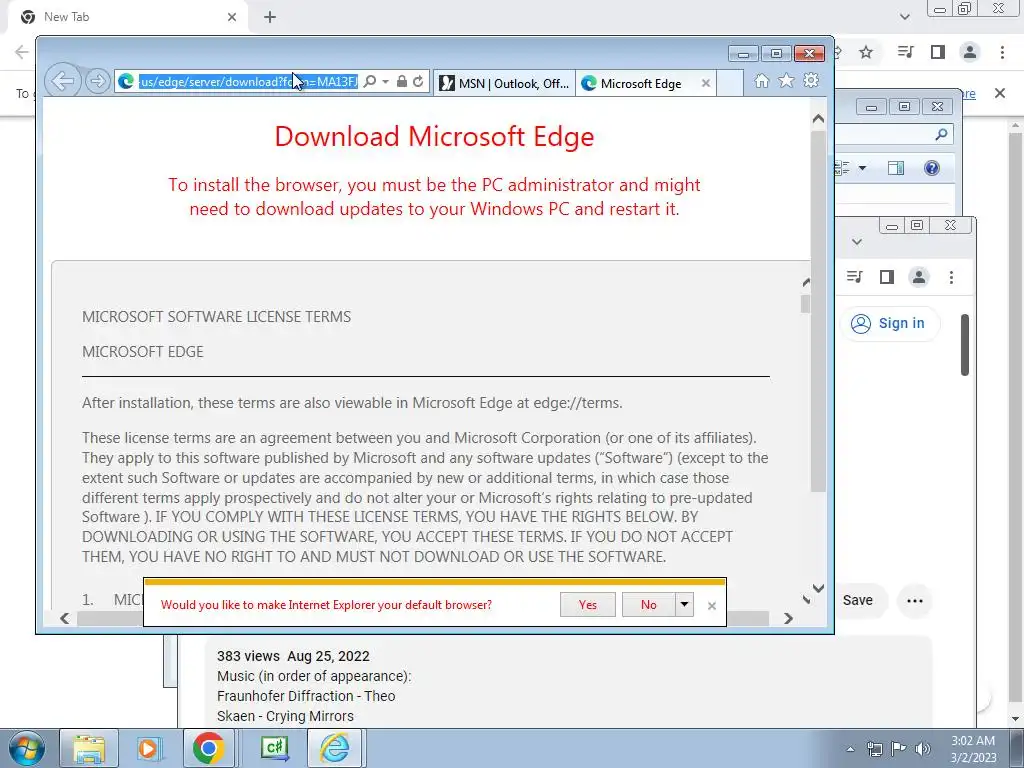The height and width of the screenshot is (768, 1024).
Task: Go to the IE home page icon
Action: pos(761,80)
